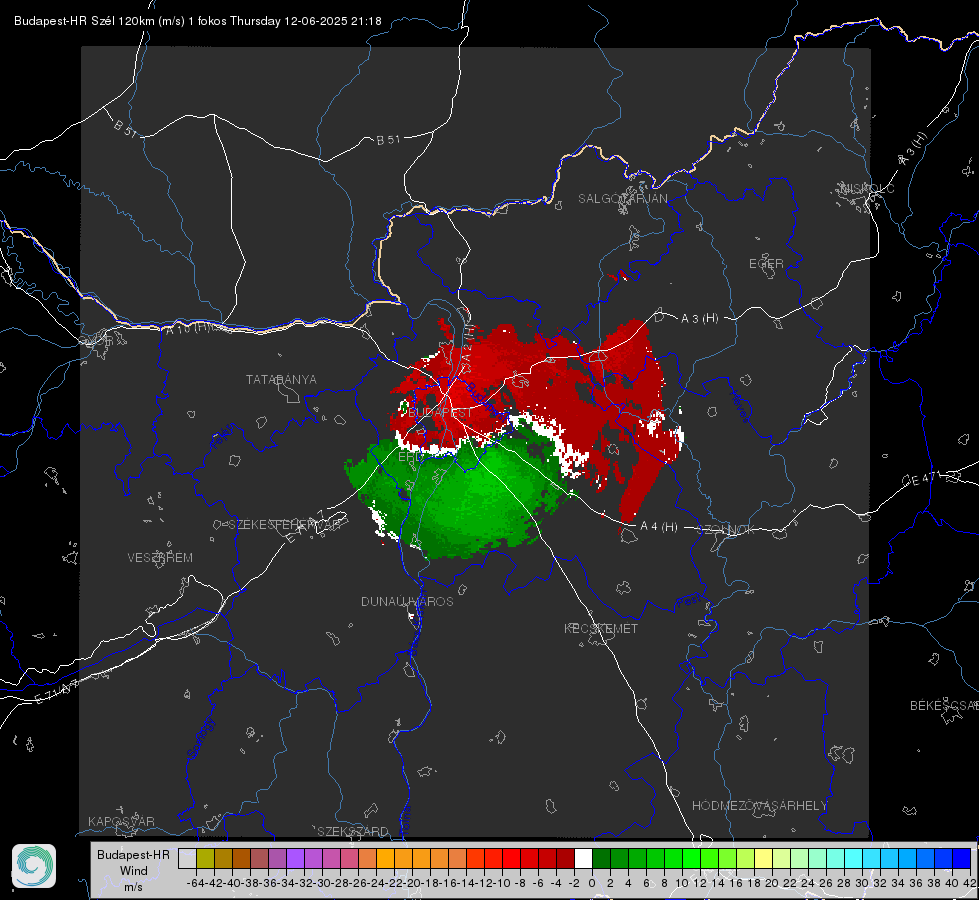
Task: Click the BEKESCSABA city label
Action: point(944,706)
